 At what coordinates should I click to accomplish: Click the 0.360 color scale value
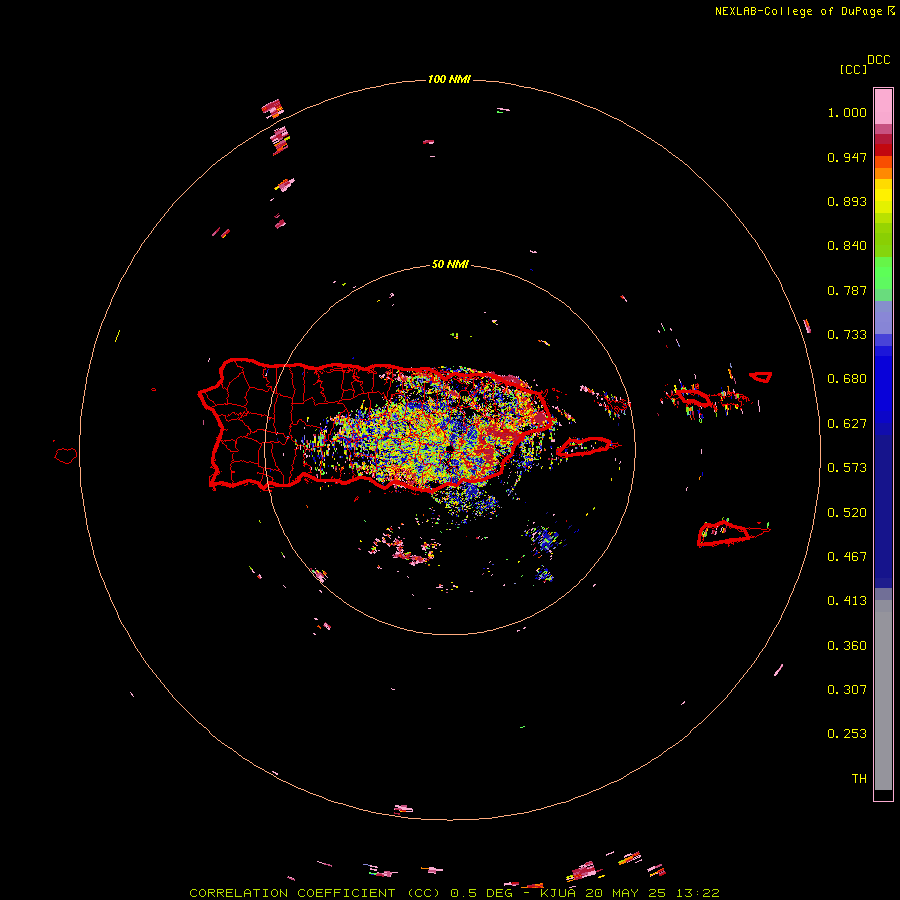point(847,646)
